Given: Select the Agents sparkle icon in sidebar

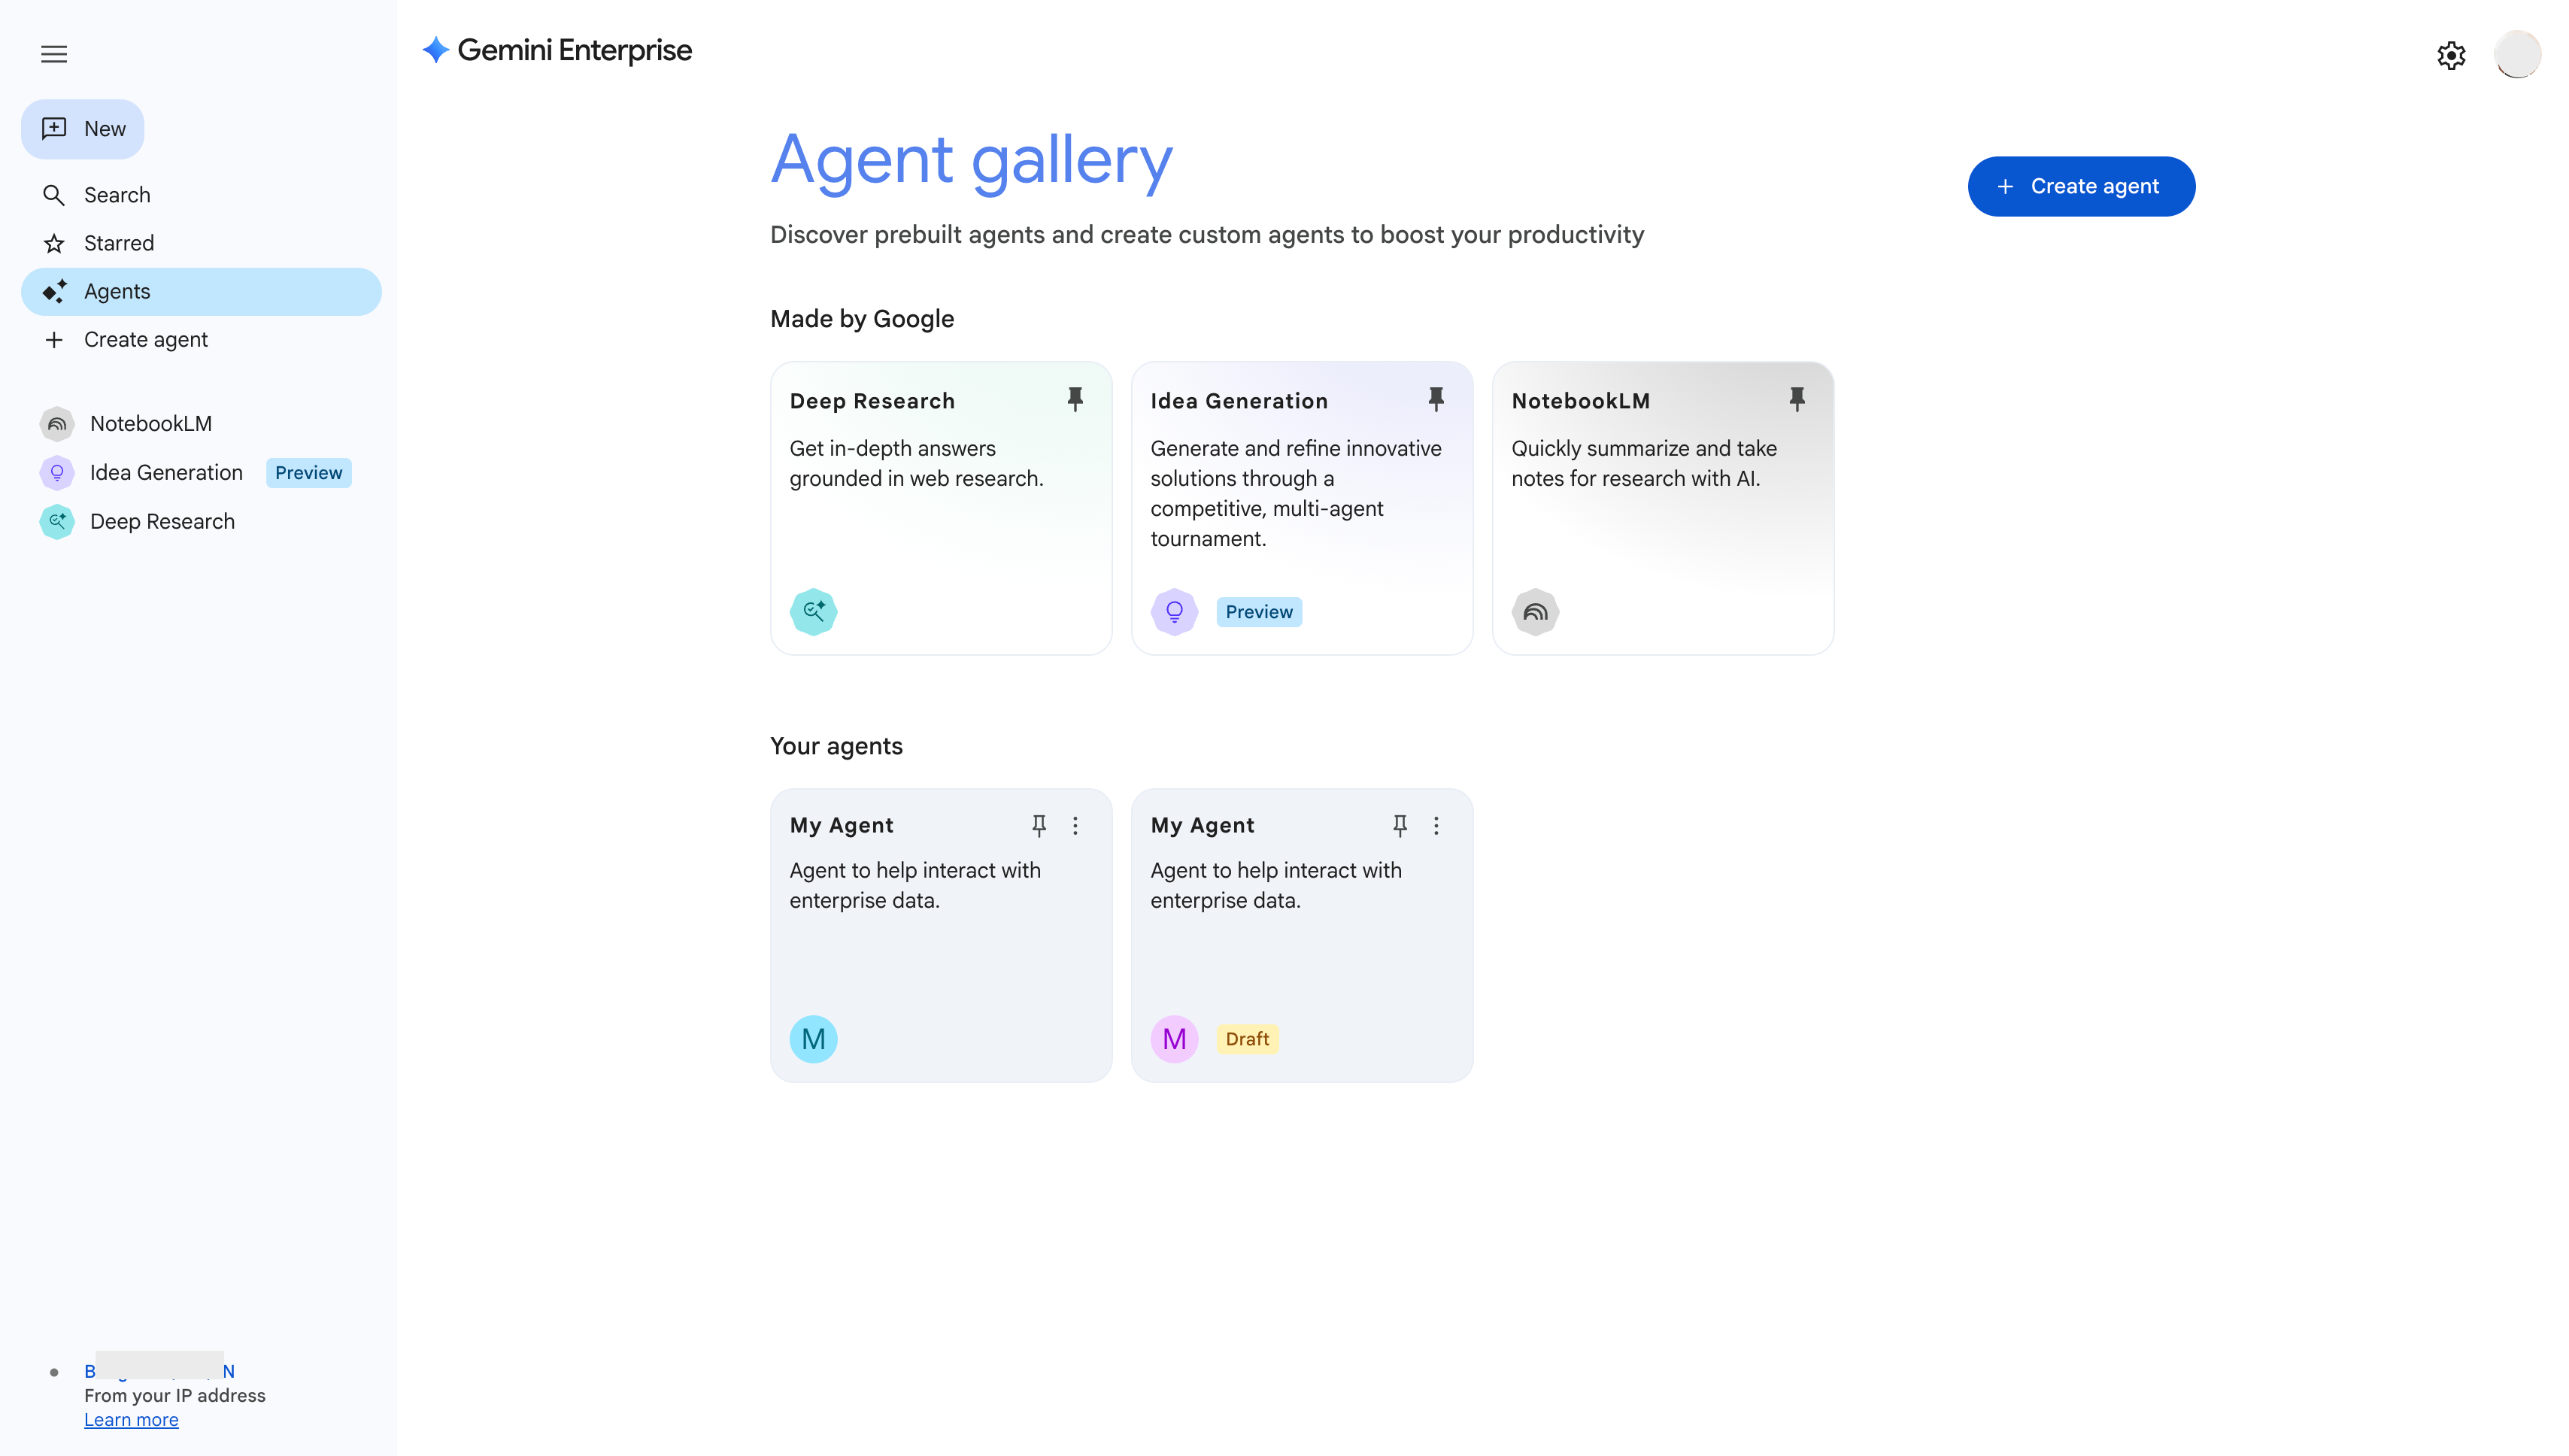Looking at the screenshot, I should 54,291.
